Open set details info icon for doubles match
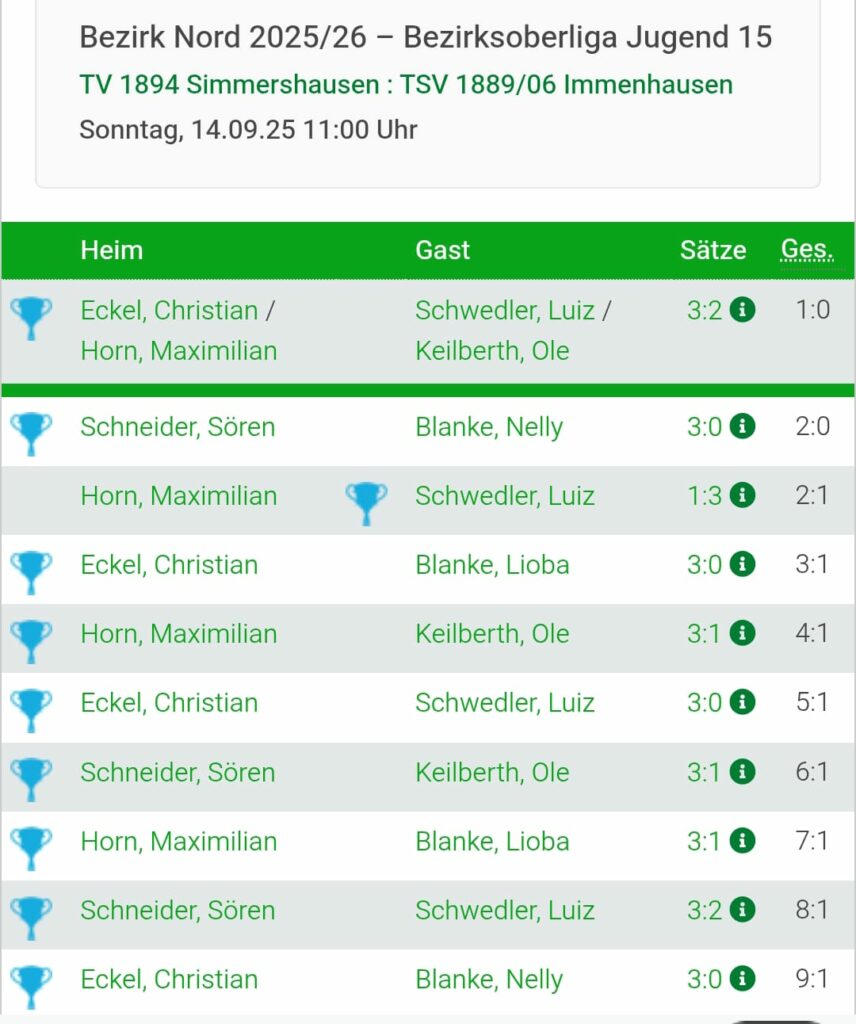The height and width of the screenshot is (1024, 856). (742, 310)
